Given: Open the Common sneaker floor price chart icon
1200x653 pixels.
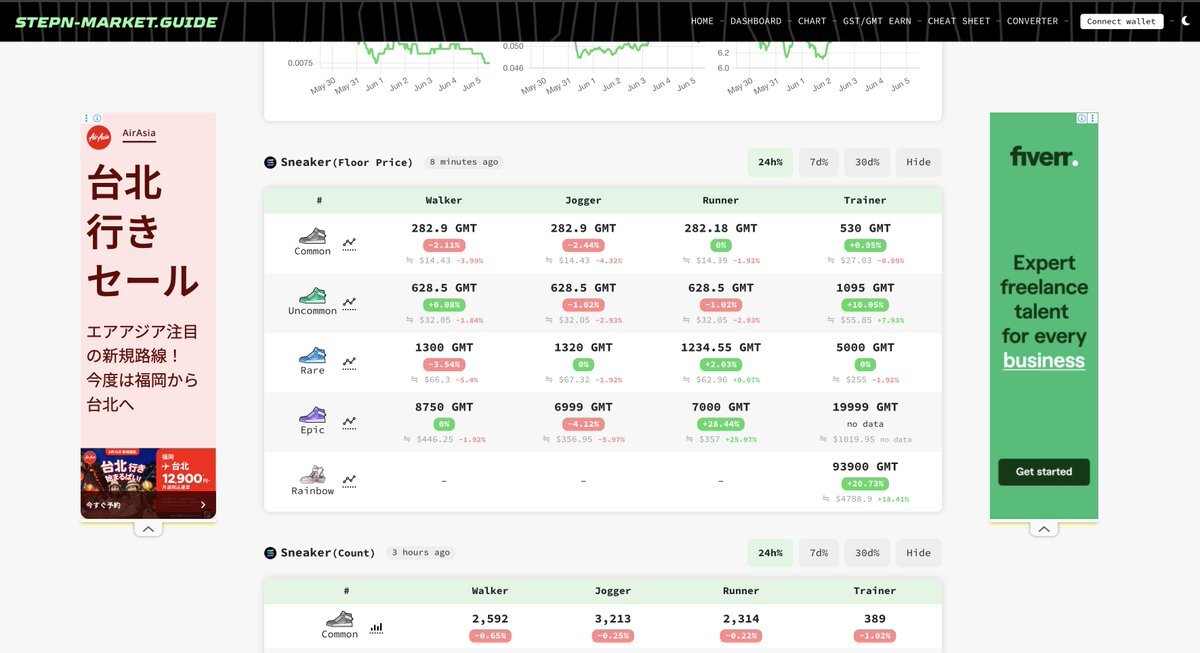Looking at the screenshot, I should tap(349, 243).
